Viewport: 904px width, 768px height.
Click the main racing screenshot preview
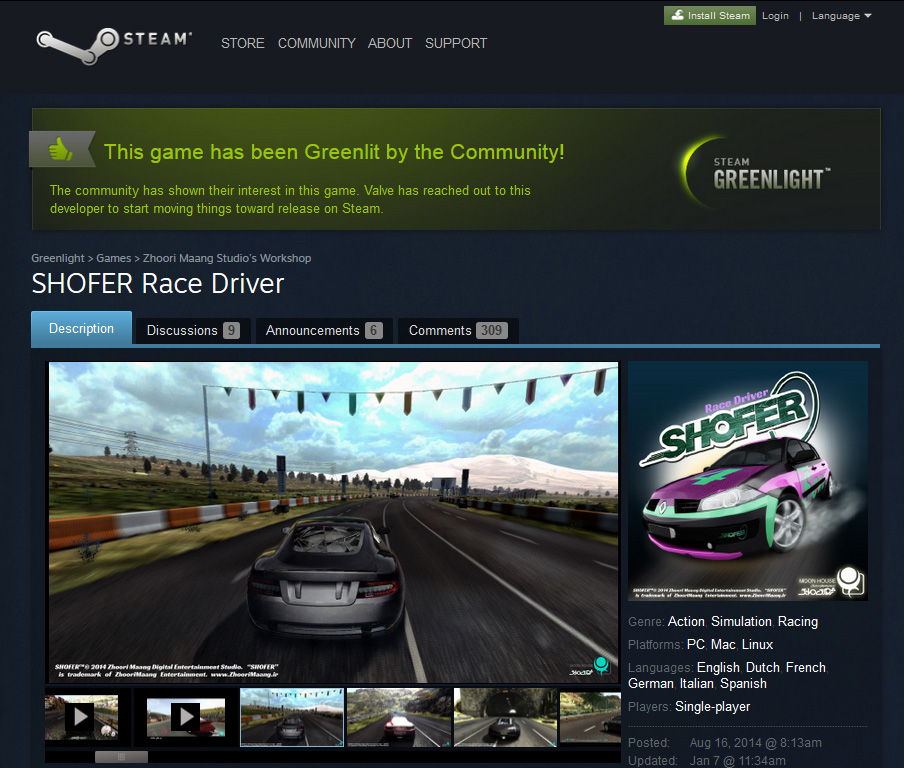tap(333, 522)
